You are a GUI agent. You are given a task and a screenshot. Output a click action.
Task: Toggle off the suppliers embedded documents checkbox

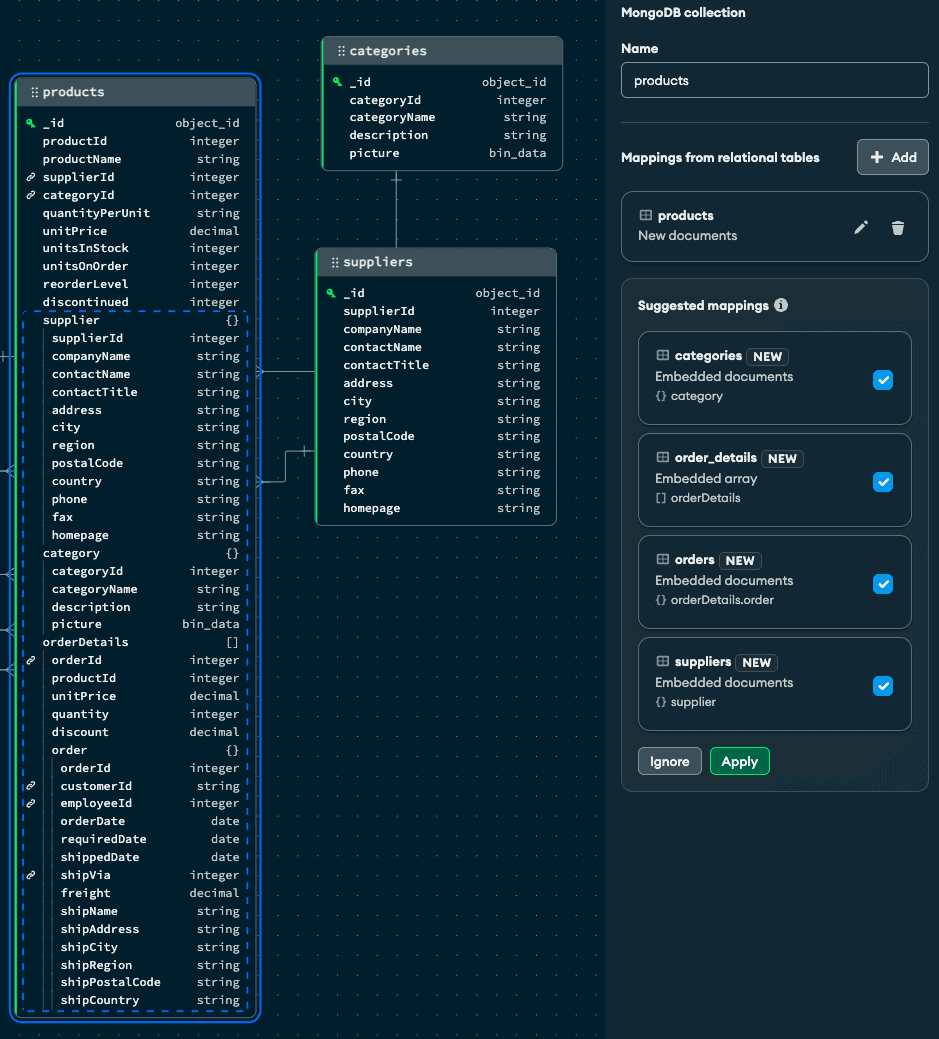[883, 685]
